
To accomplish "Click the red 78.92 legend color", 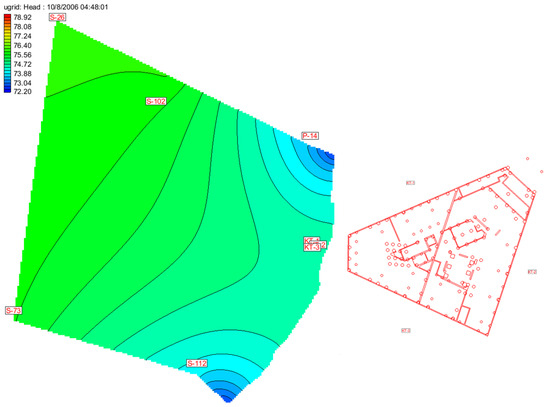I will [x=7, y=16].
